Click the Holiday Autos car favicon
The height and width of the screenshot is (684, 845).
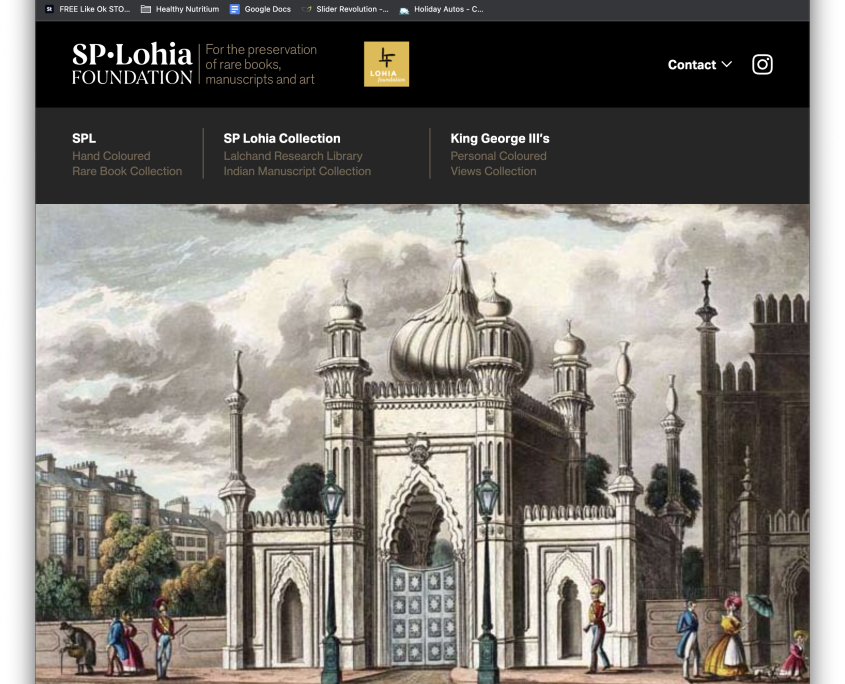pyautogui.click(x=404, y=10)
